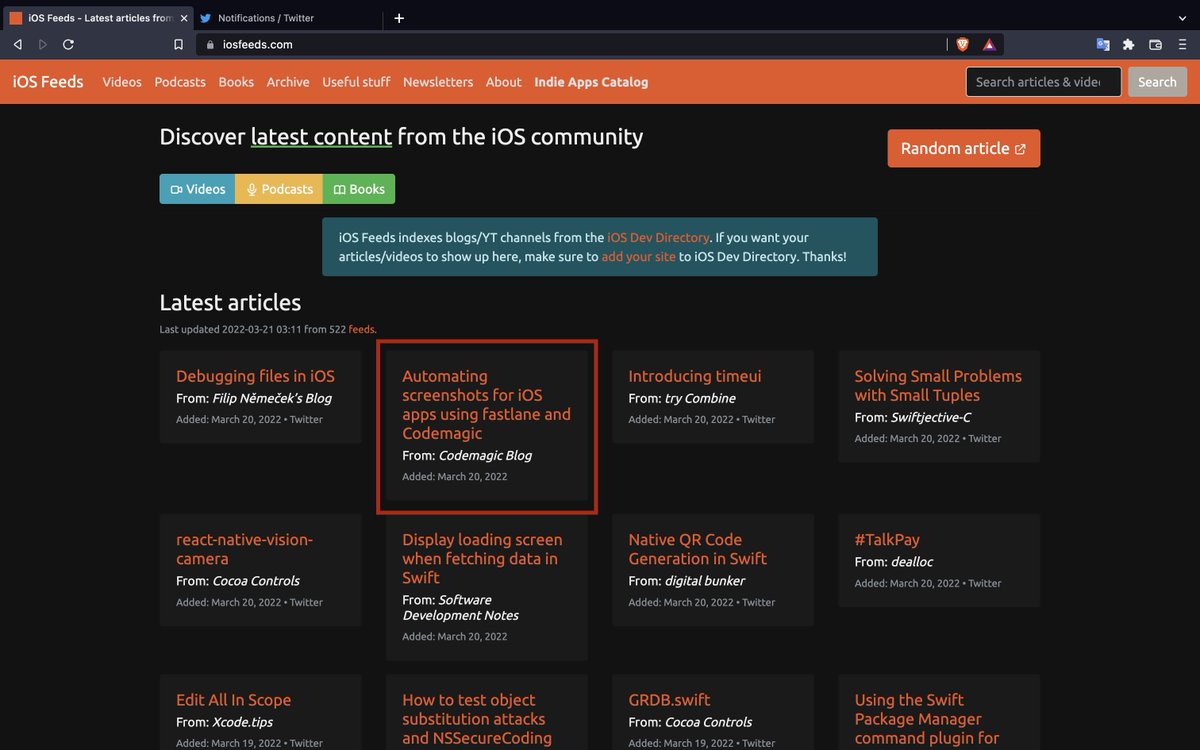Image resolution: width=1200 pixels, height=750 pixels.
Task: Click the iosfeeds.com address bar
Action: pos(570,44)
